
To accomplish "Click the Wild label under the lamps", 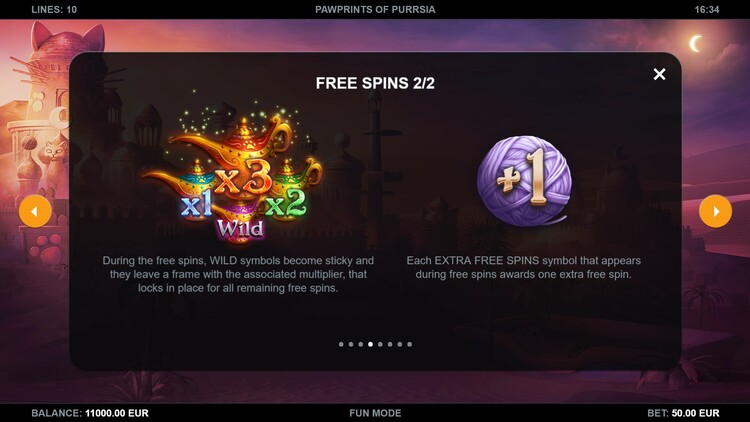I will [240, 228].
